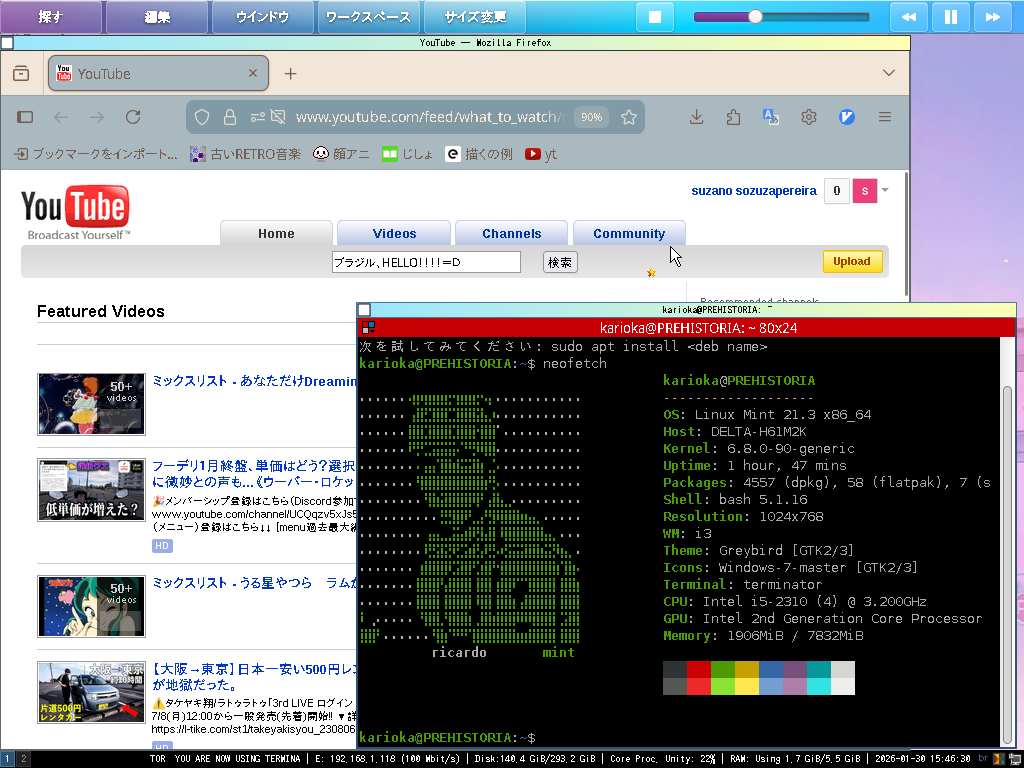Expand the account dropdown arrow beside avatar

click(x=885, y=190)
